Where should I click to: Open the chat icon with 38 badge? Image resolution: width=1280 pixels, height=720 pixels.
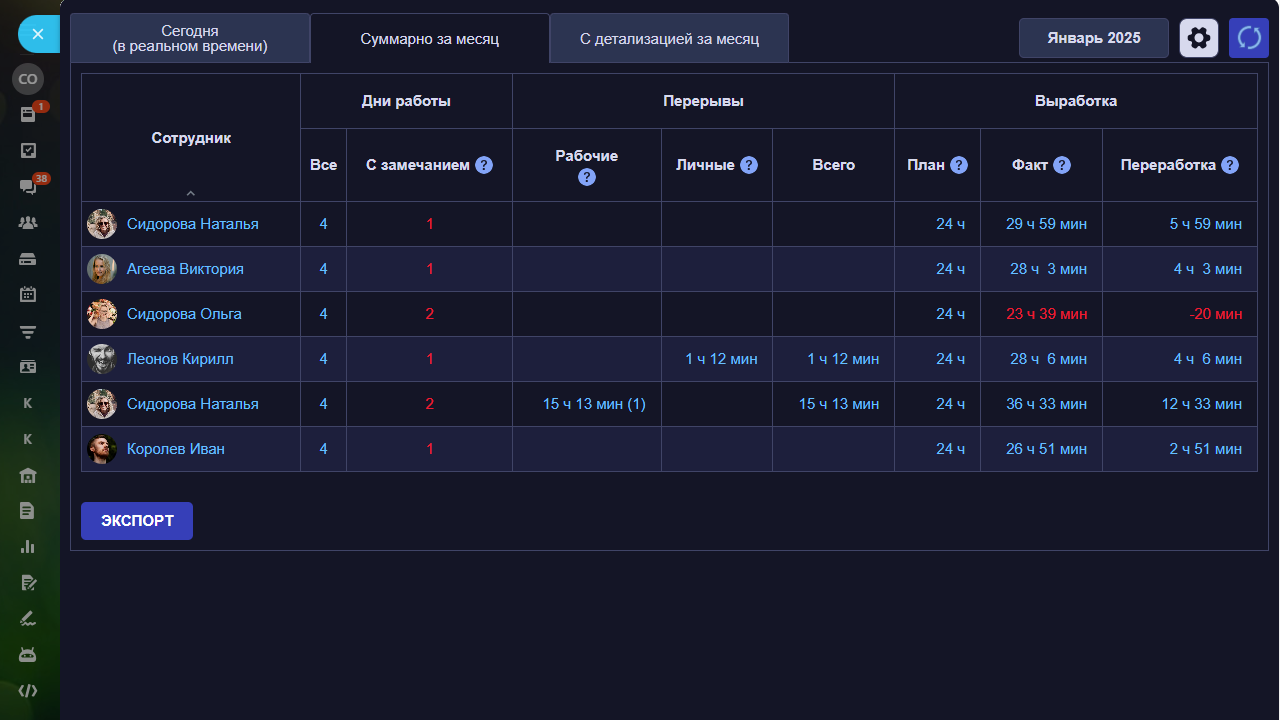click(28, 187)
